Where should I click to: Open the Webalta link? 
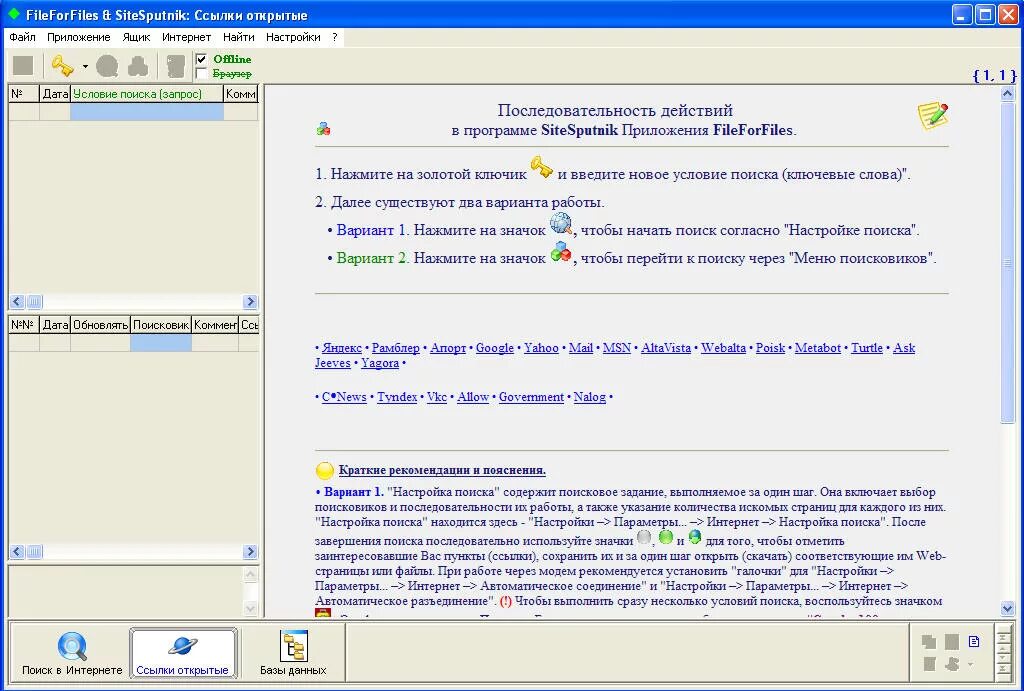(x=723, y=348)
